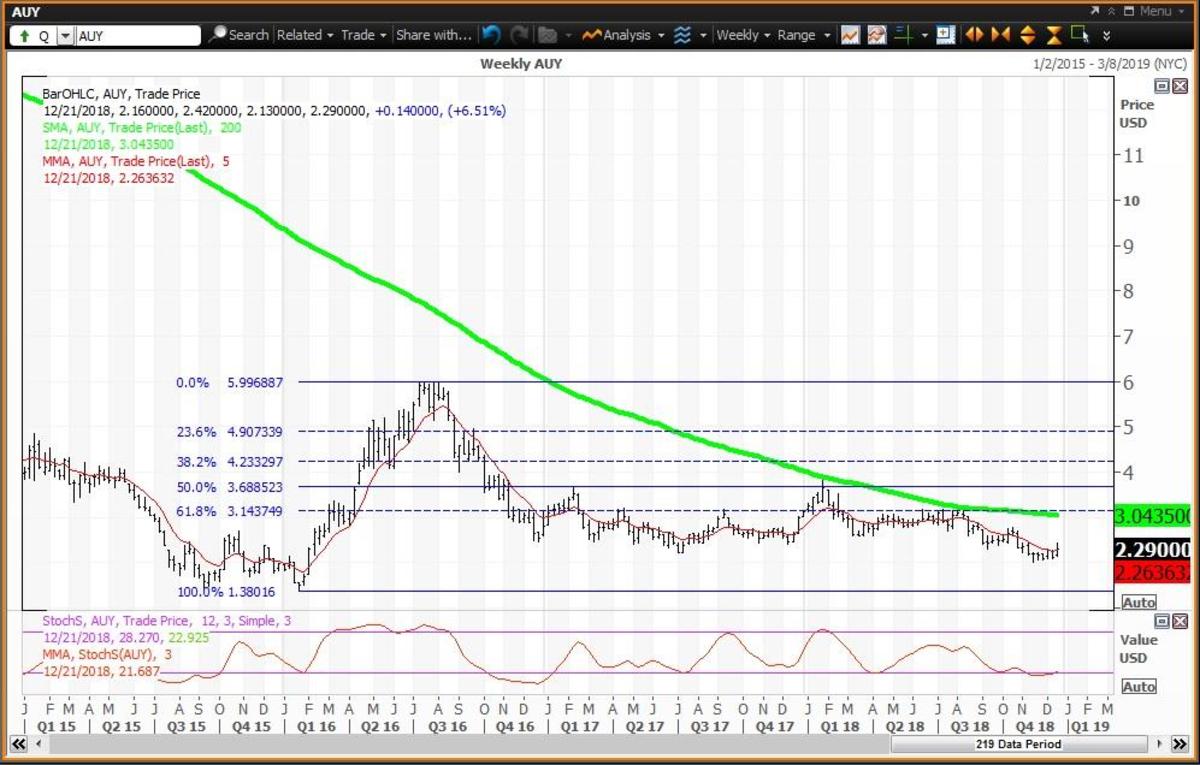Click the horizontal compress arrows icon

[1001, 35]
